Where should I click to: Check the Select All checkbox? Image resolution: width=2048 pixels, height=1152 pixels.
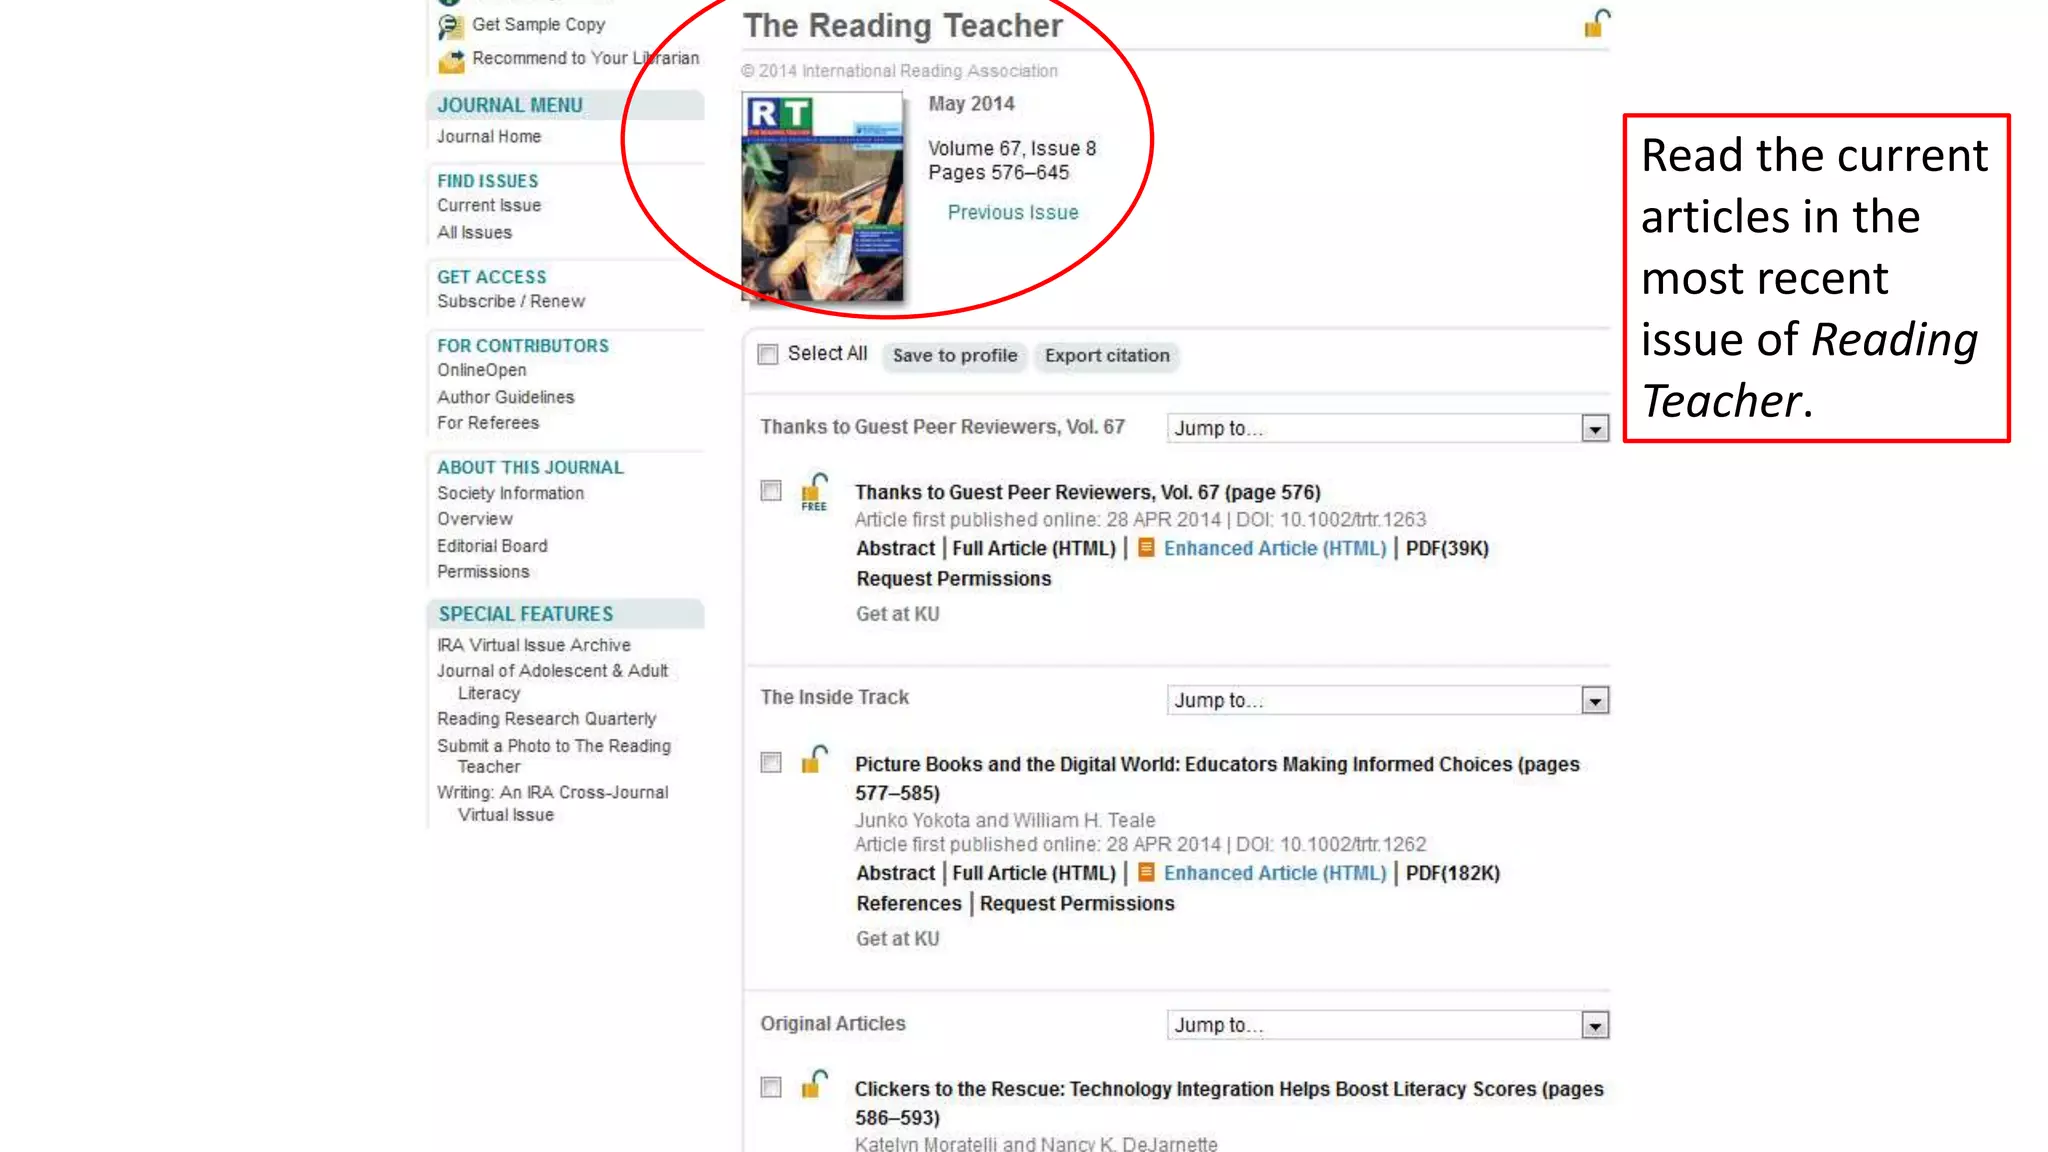[768, 355]
